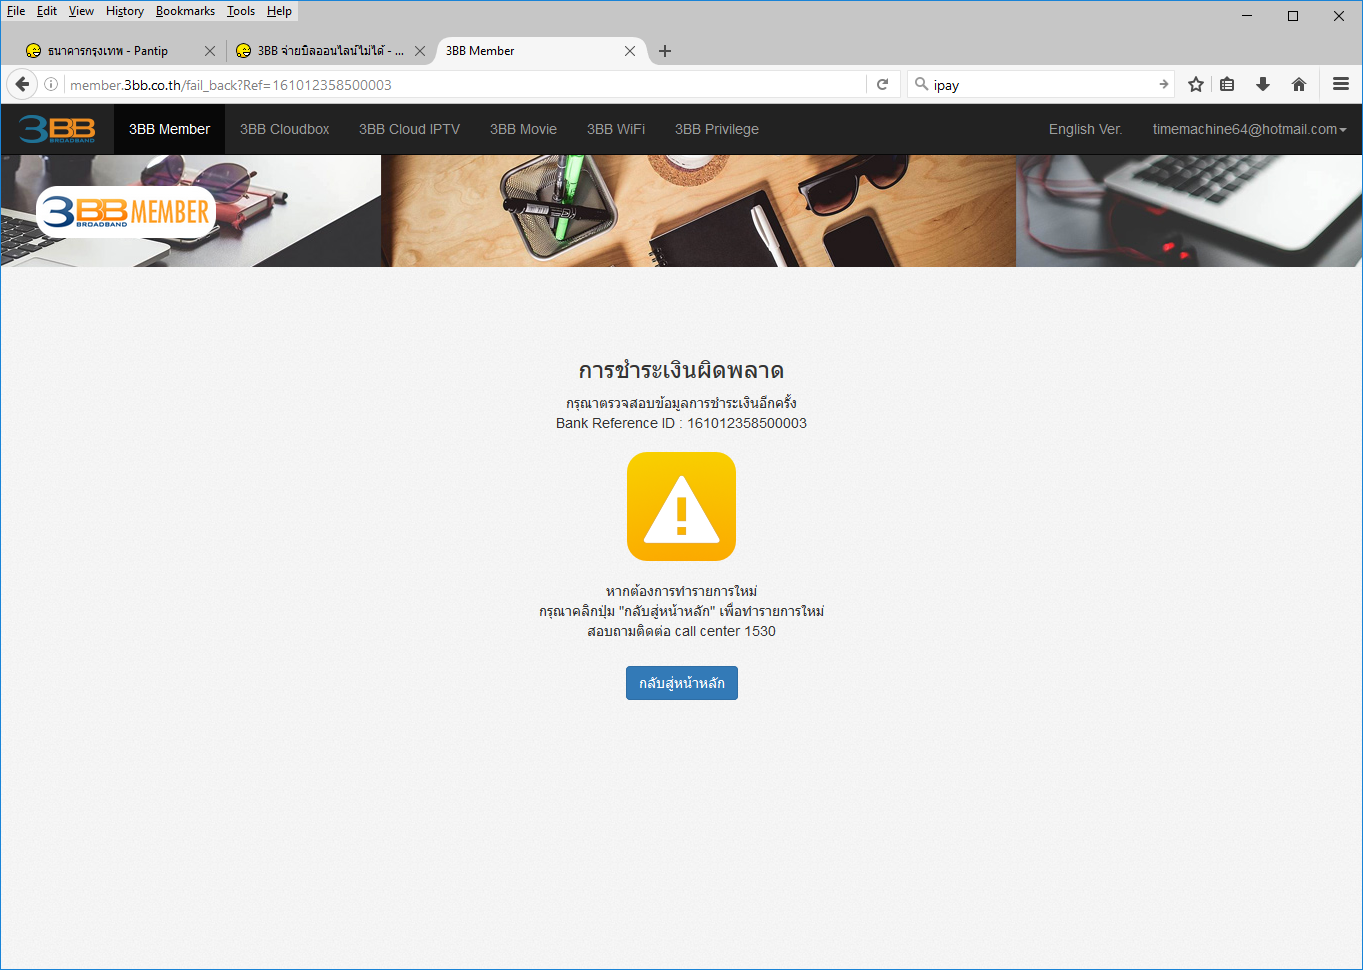1363x970 pixels.
Task: Open the Tools menu
Action: click(241, 11)
